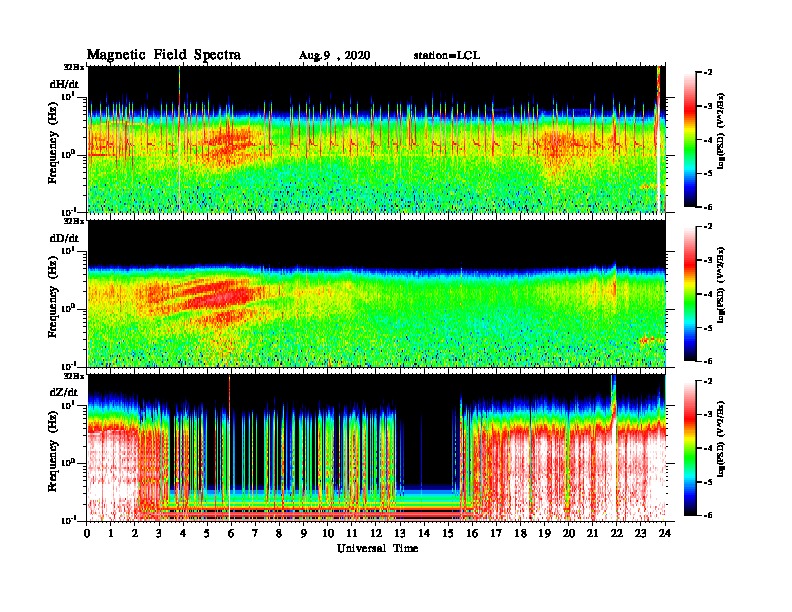Viewport: 792px width, 612px height.
Task: Click the x-axis tick label 7
Action: coord(255,533)
